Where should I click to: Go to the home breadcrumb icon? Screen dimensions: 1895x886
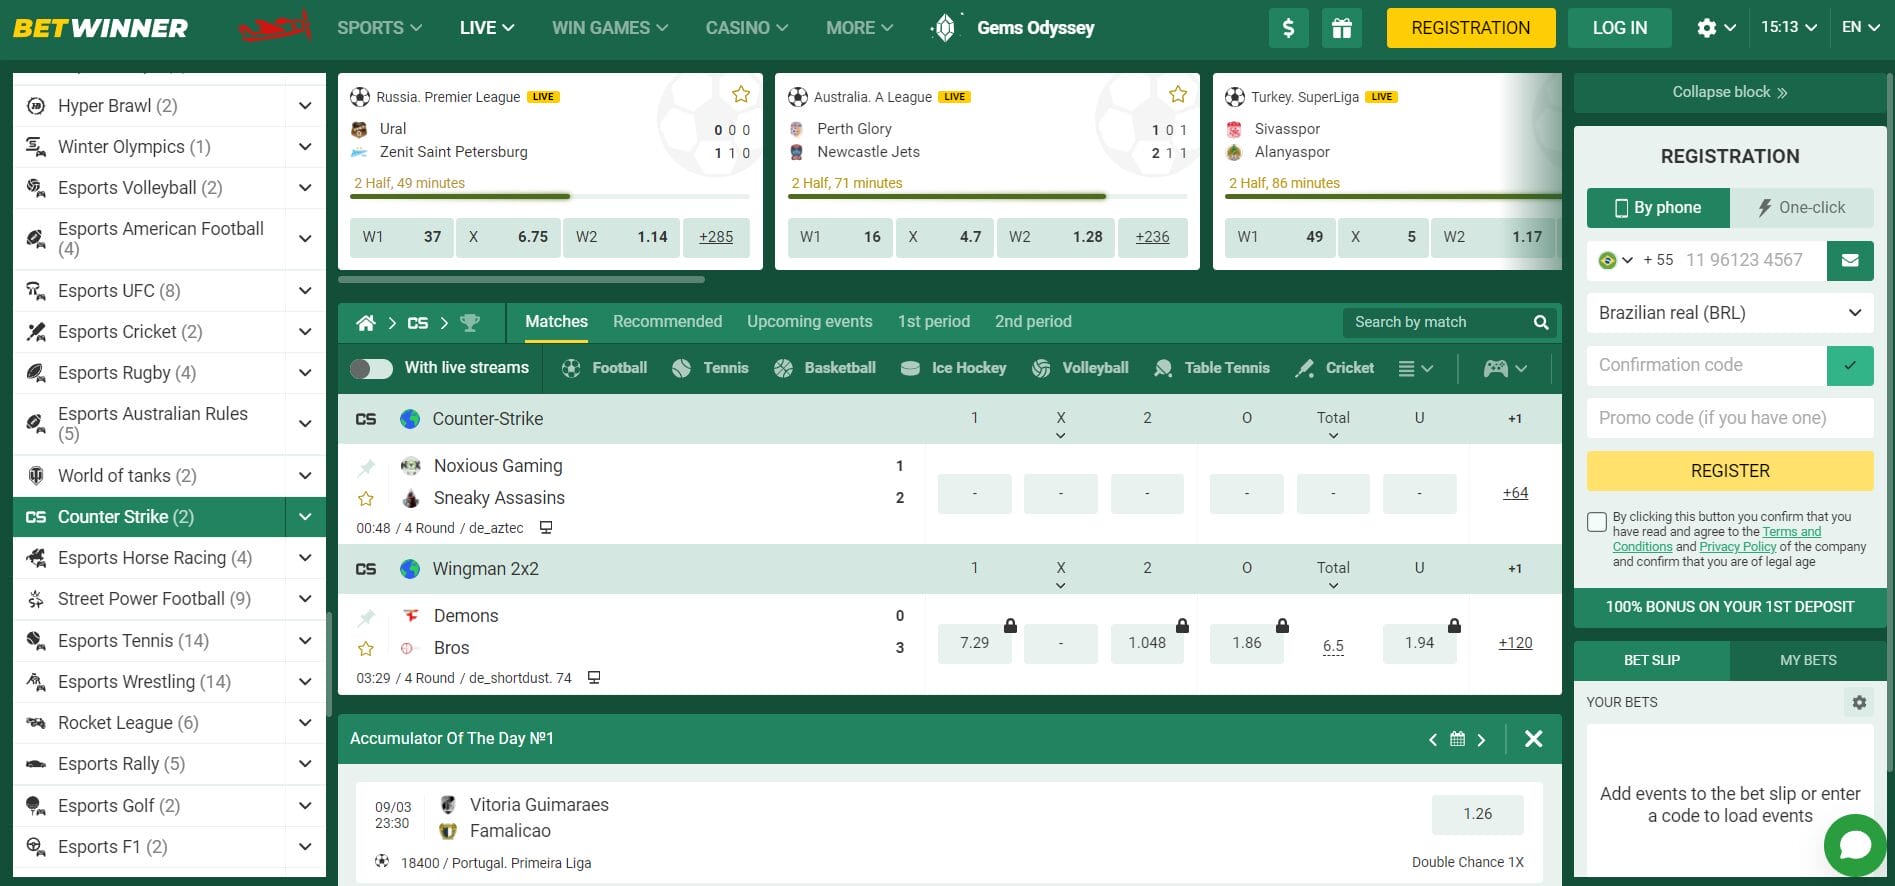click(x=366, y=322)
